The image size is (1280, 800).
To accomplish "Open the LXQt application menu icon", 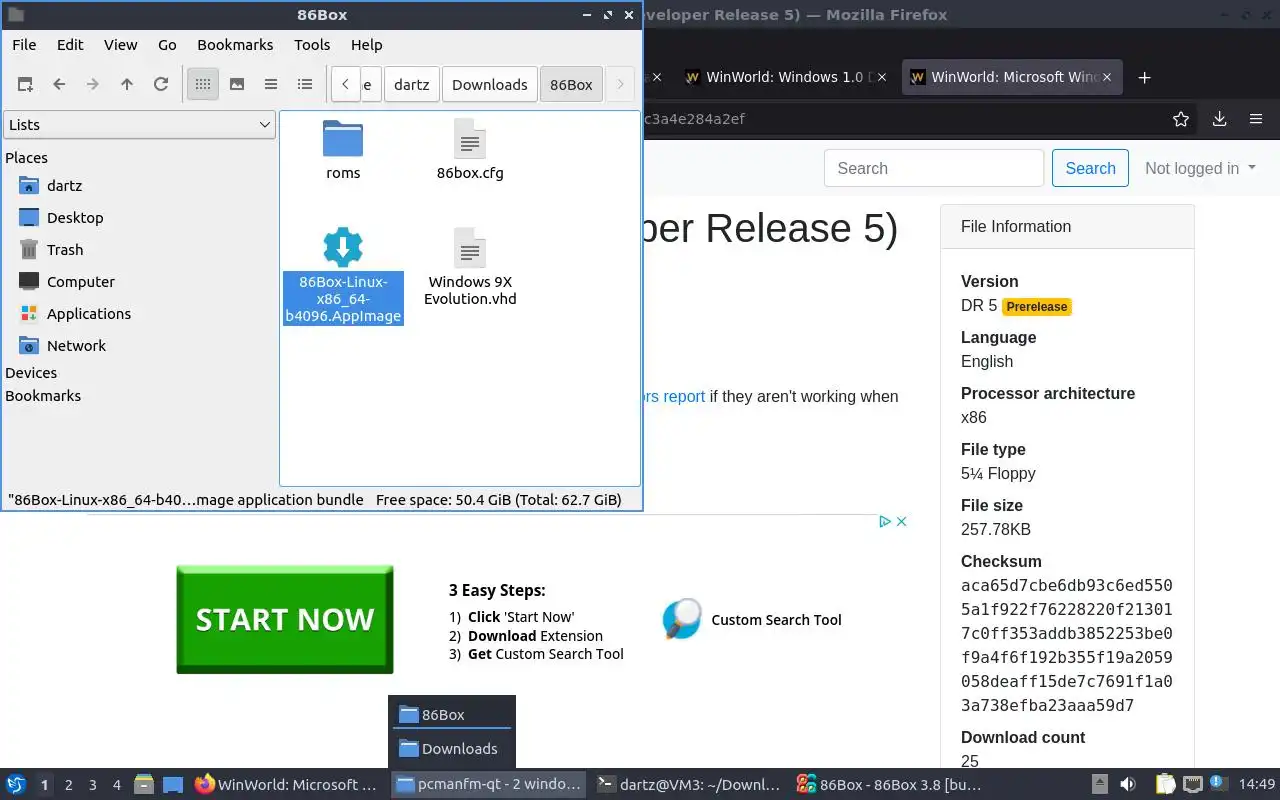I will (x=16, y=785).
